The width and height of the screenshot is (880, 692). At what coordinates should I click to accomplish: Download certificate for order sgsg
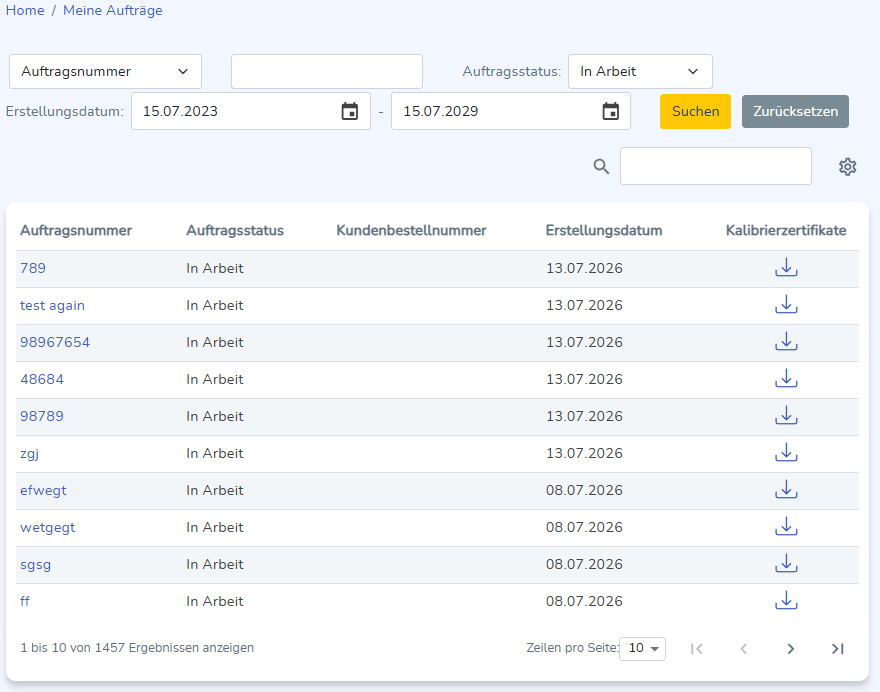tap(786, 564)
